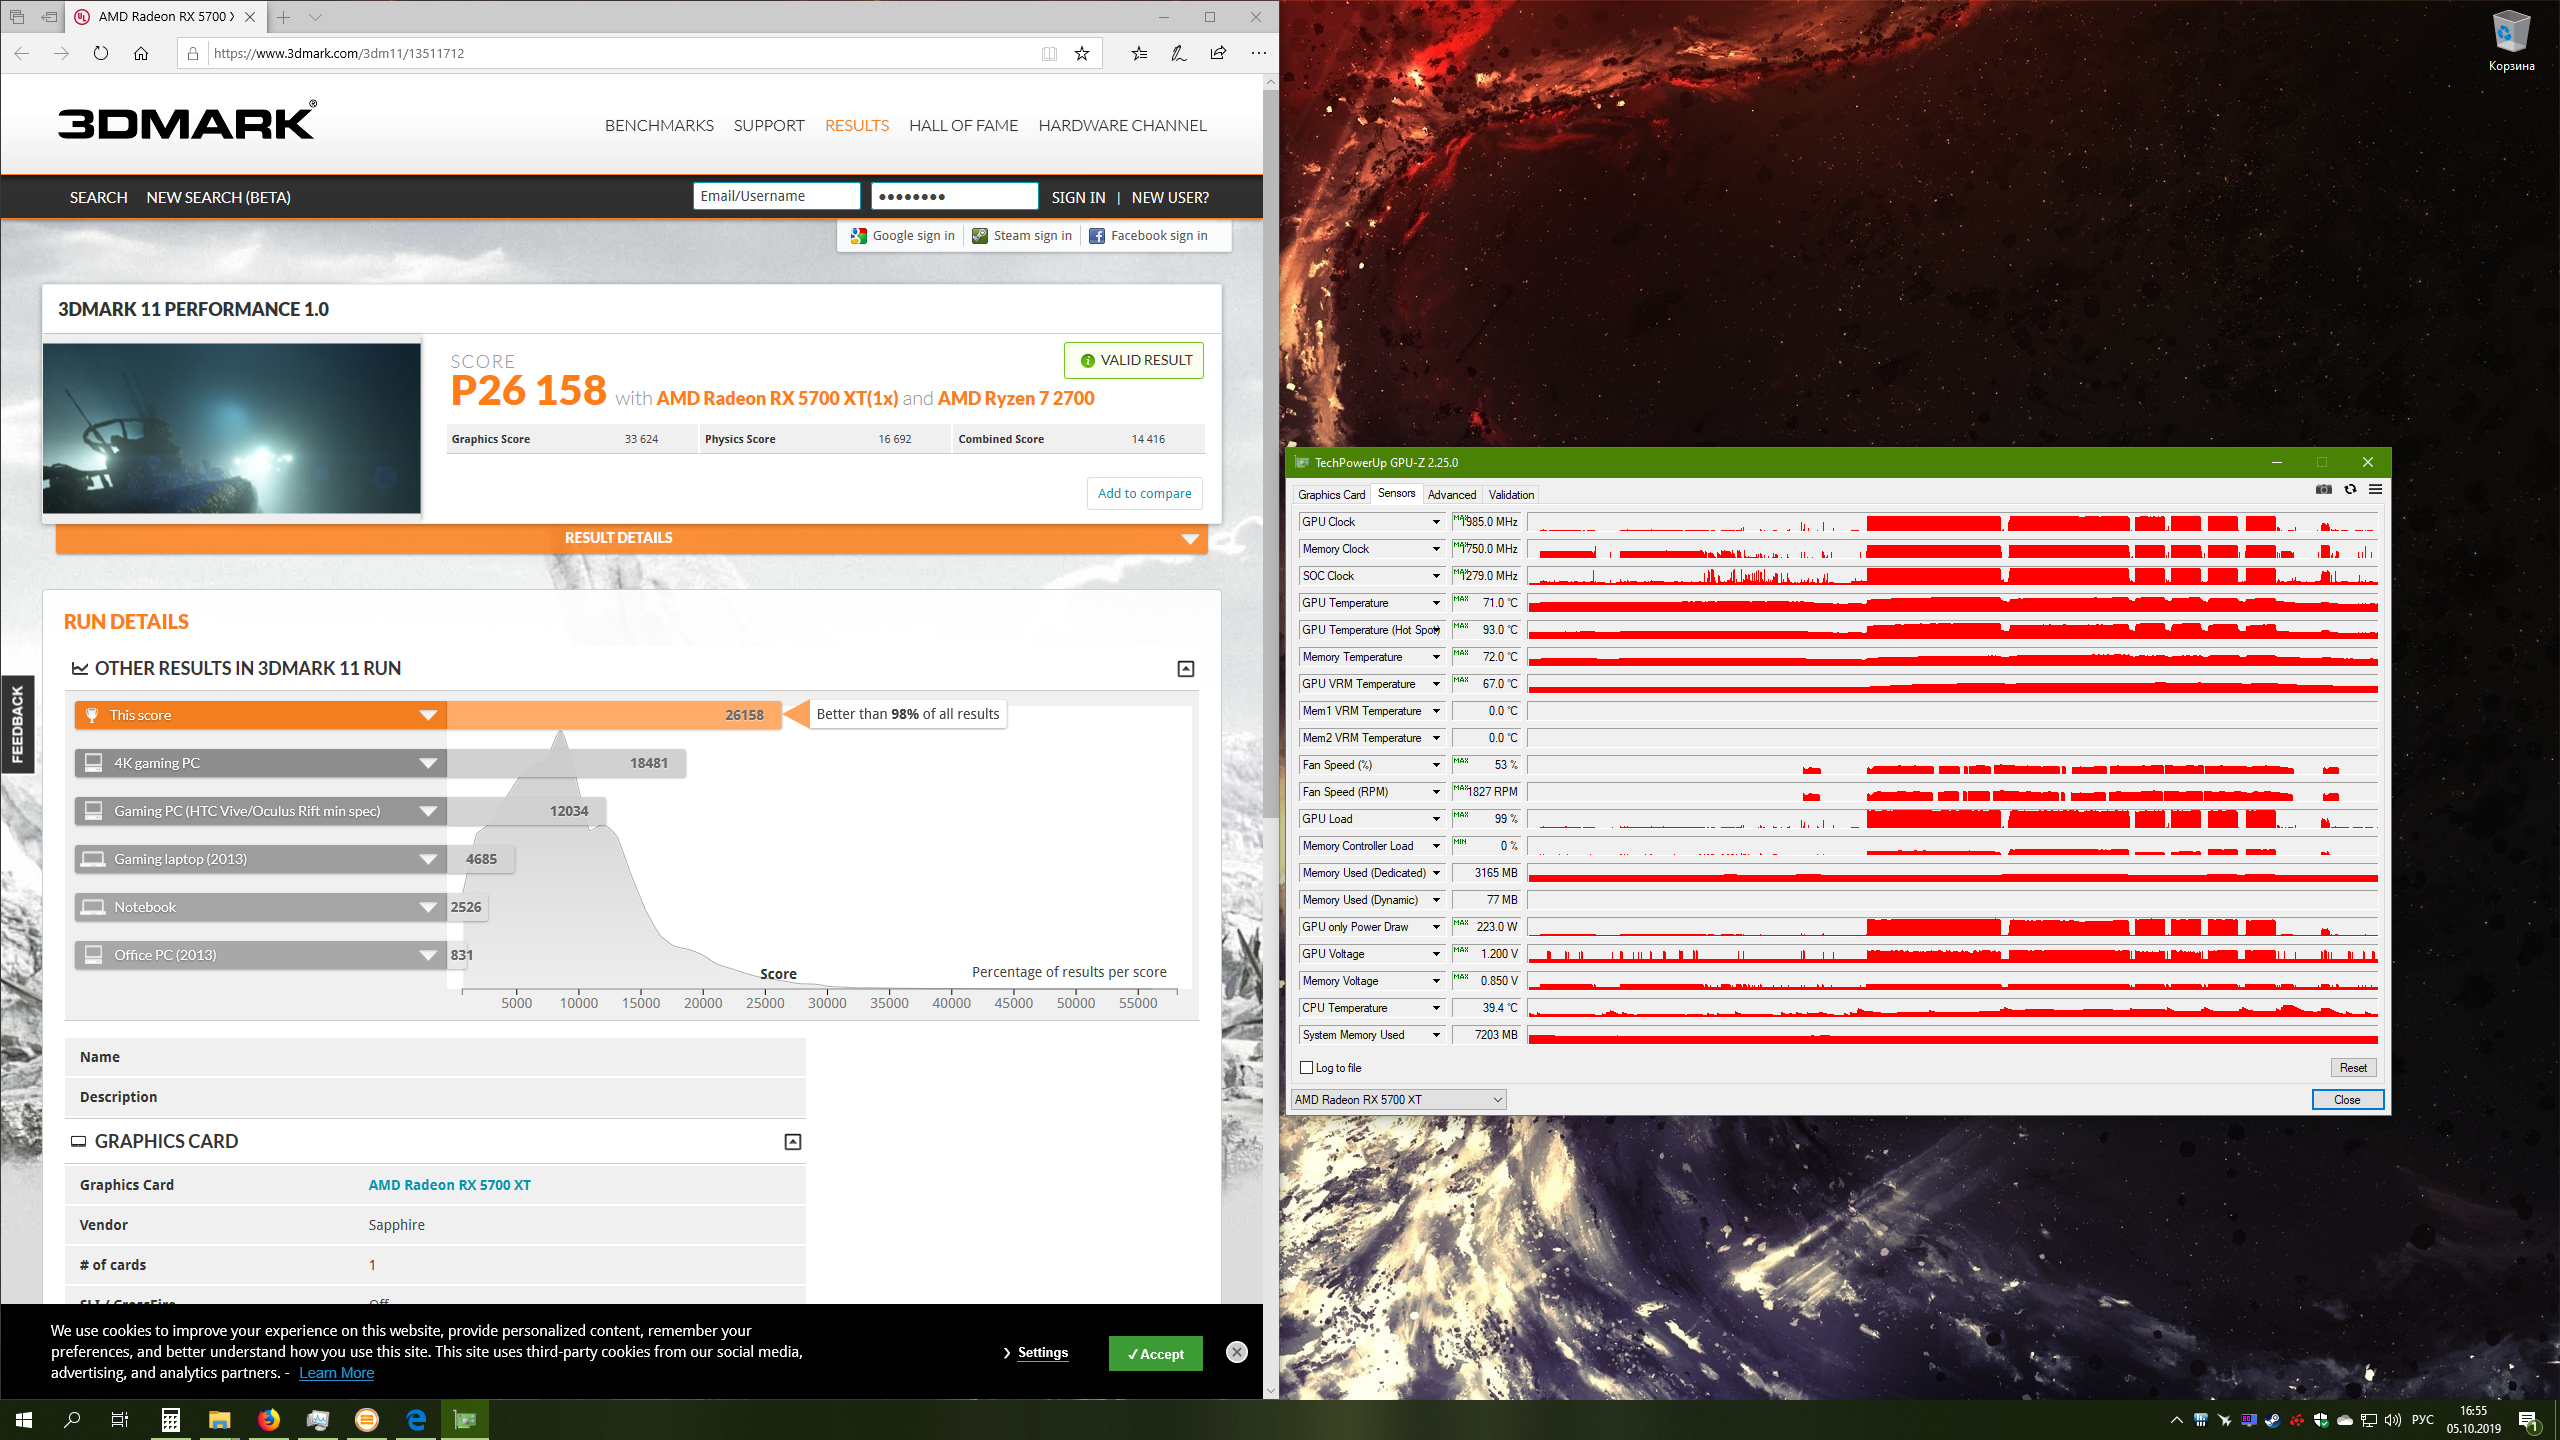
Task: Collapse Other Results in 3DMark 11 Run
Action: click(x=1186, y=669)
